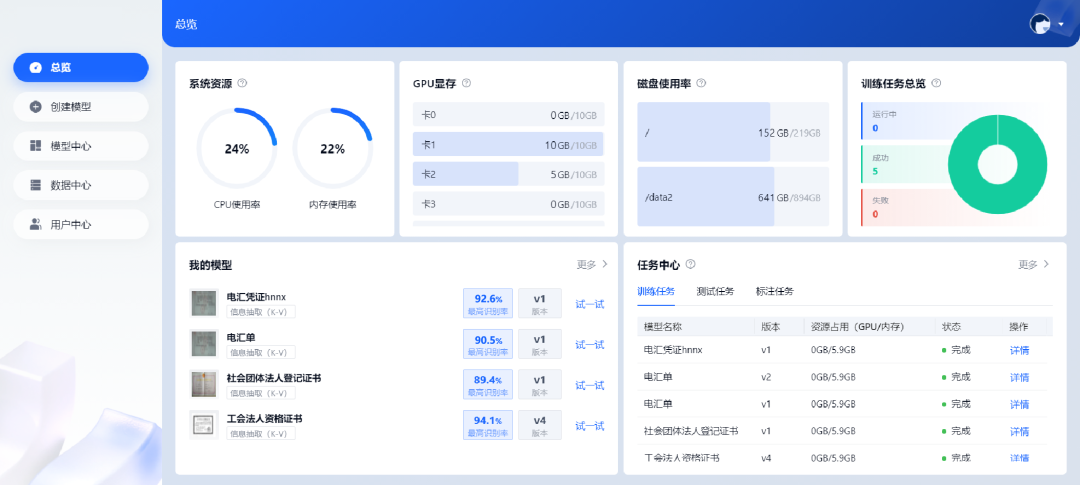Viewport: 1080px width, 485px height.
Task: Open 详情 for 电汇单 v2 task
Action: coord(1019,377)
